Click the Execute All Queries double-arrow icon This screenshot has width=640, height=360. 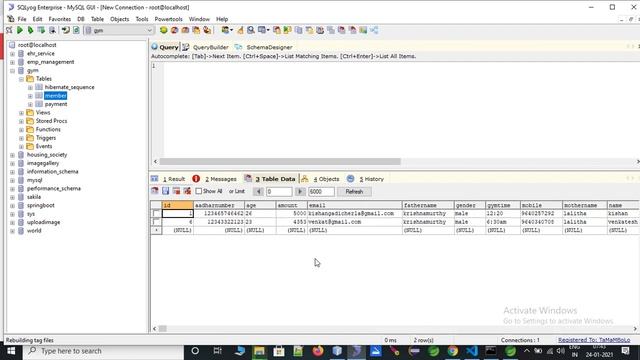pos(30,30)
